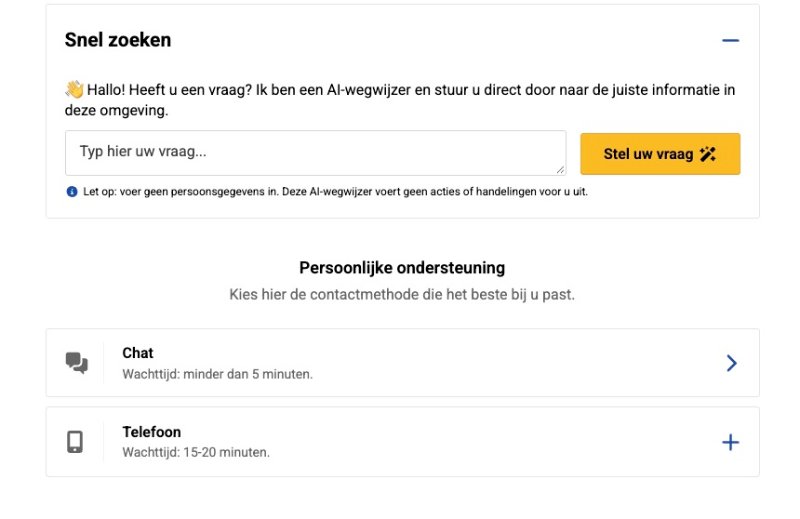Collapse the Snel zoeken panel with minus icon
The image size is (800, 519).
[730, 40]
